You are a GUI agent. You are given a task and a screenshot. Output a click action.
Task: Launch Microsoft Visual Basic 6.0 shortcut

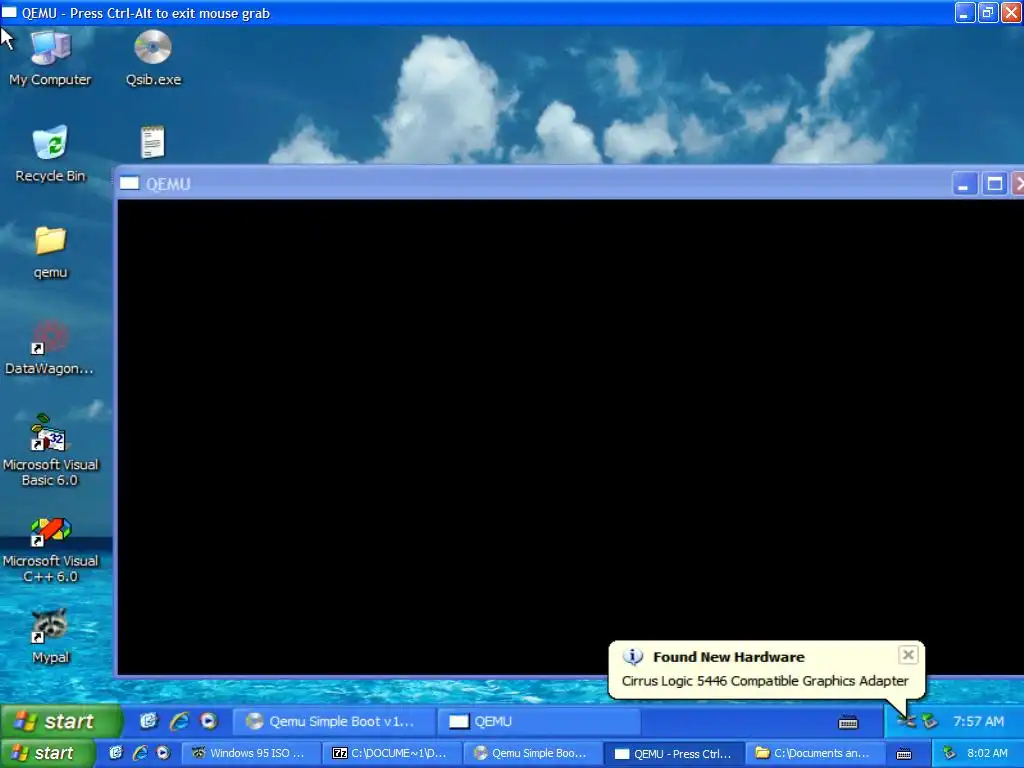(x=50, y=451)
